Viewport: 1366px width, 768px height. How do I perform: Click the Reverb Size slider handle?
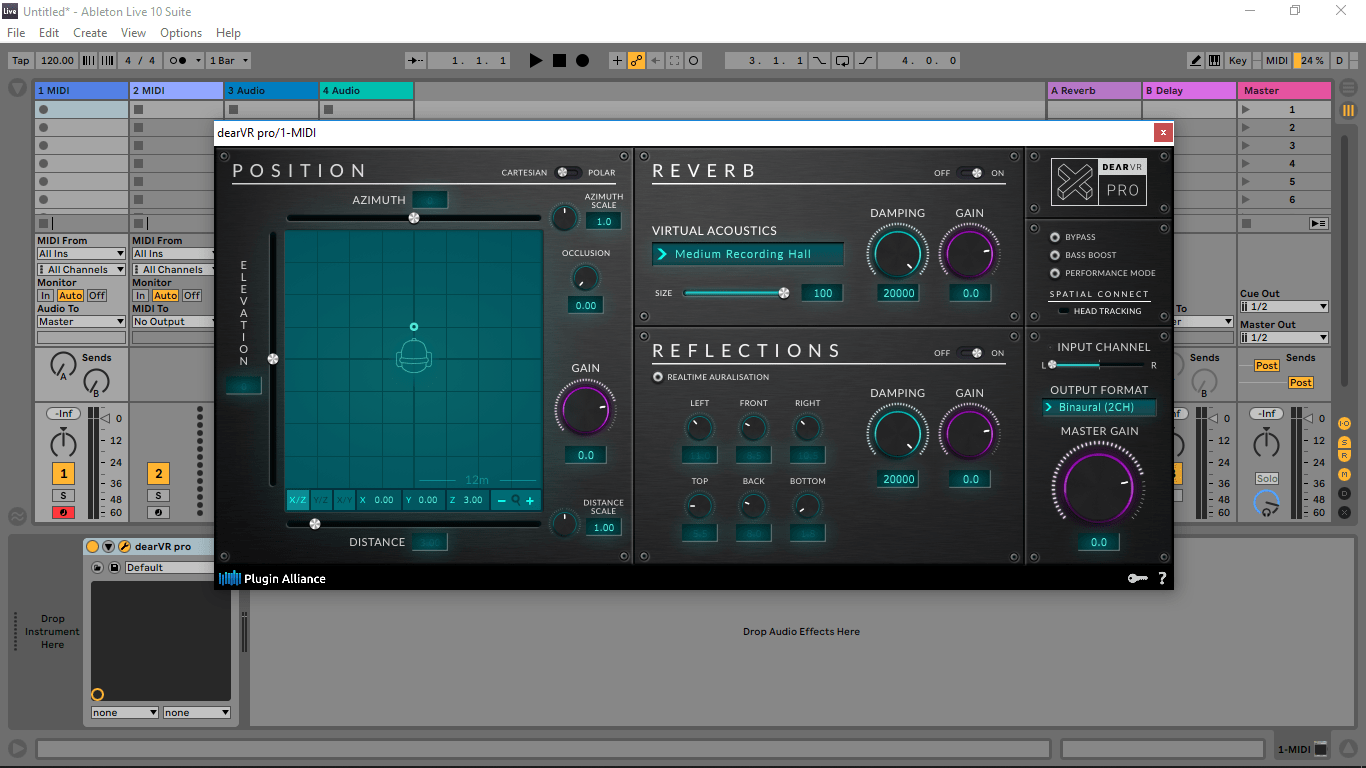[x=784, y=293]
